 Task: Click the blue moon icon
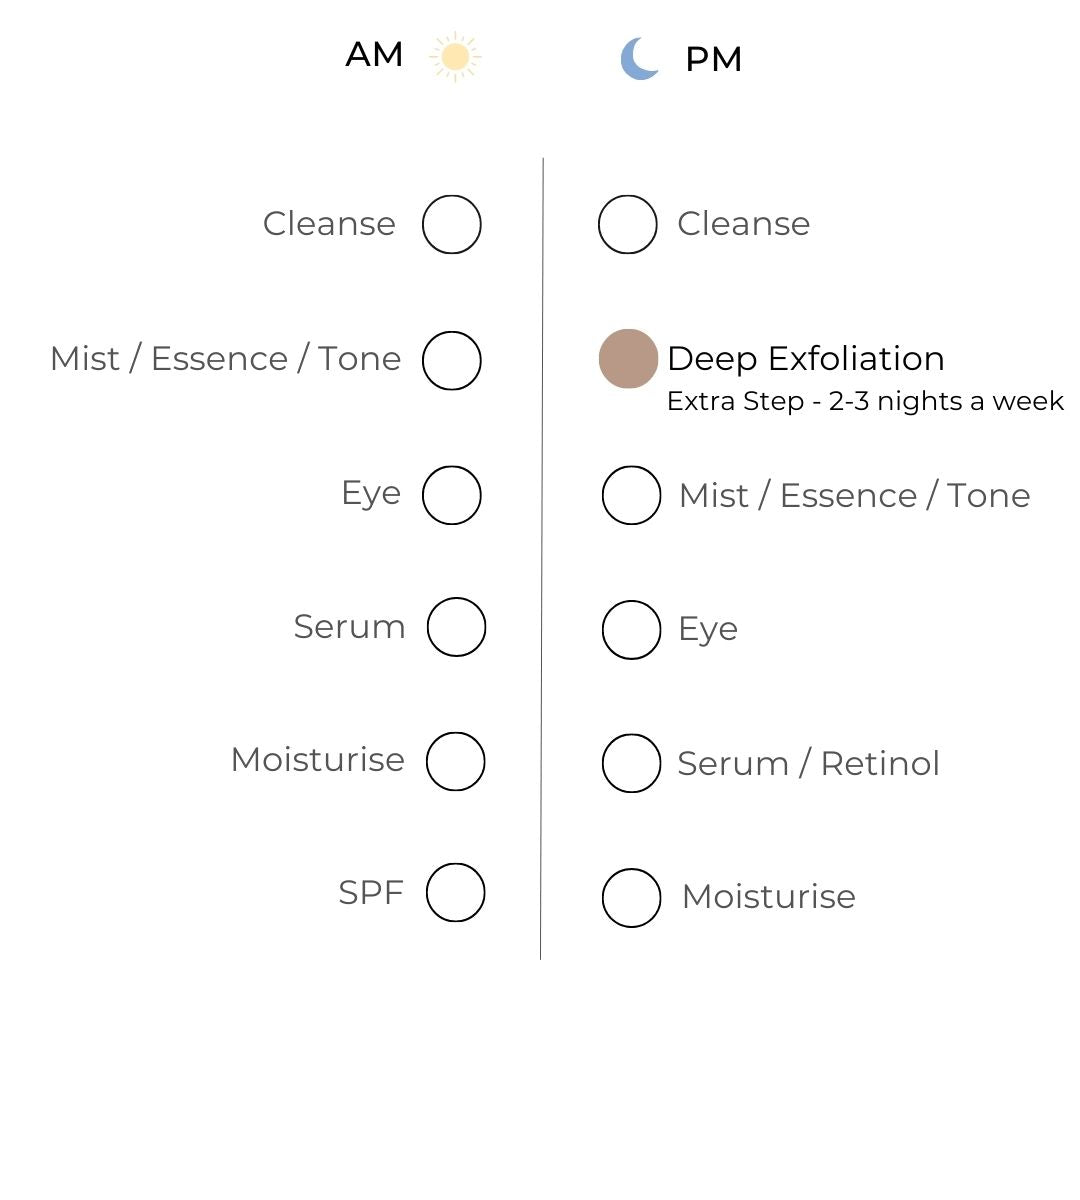[639, 59]
